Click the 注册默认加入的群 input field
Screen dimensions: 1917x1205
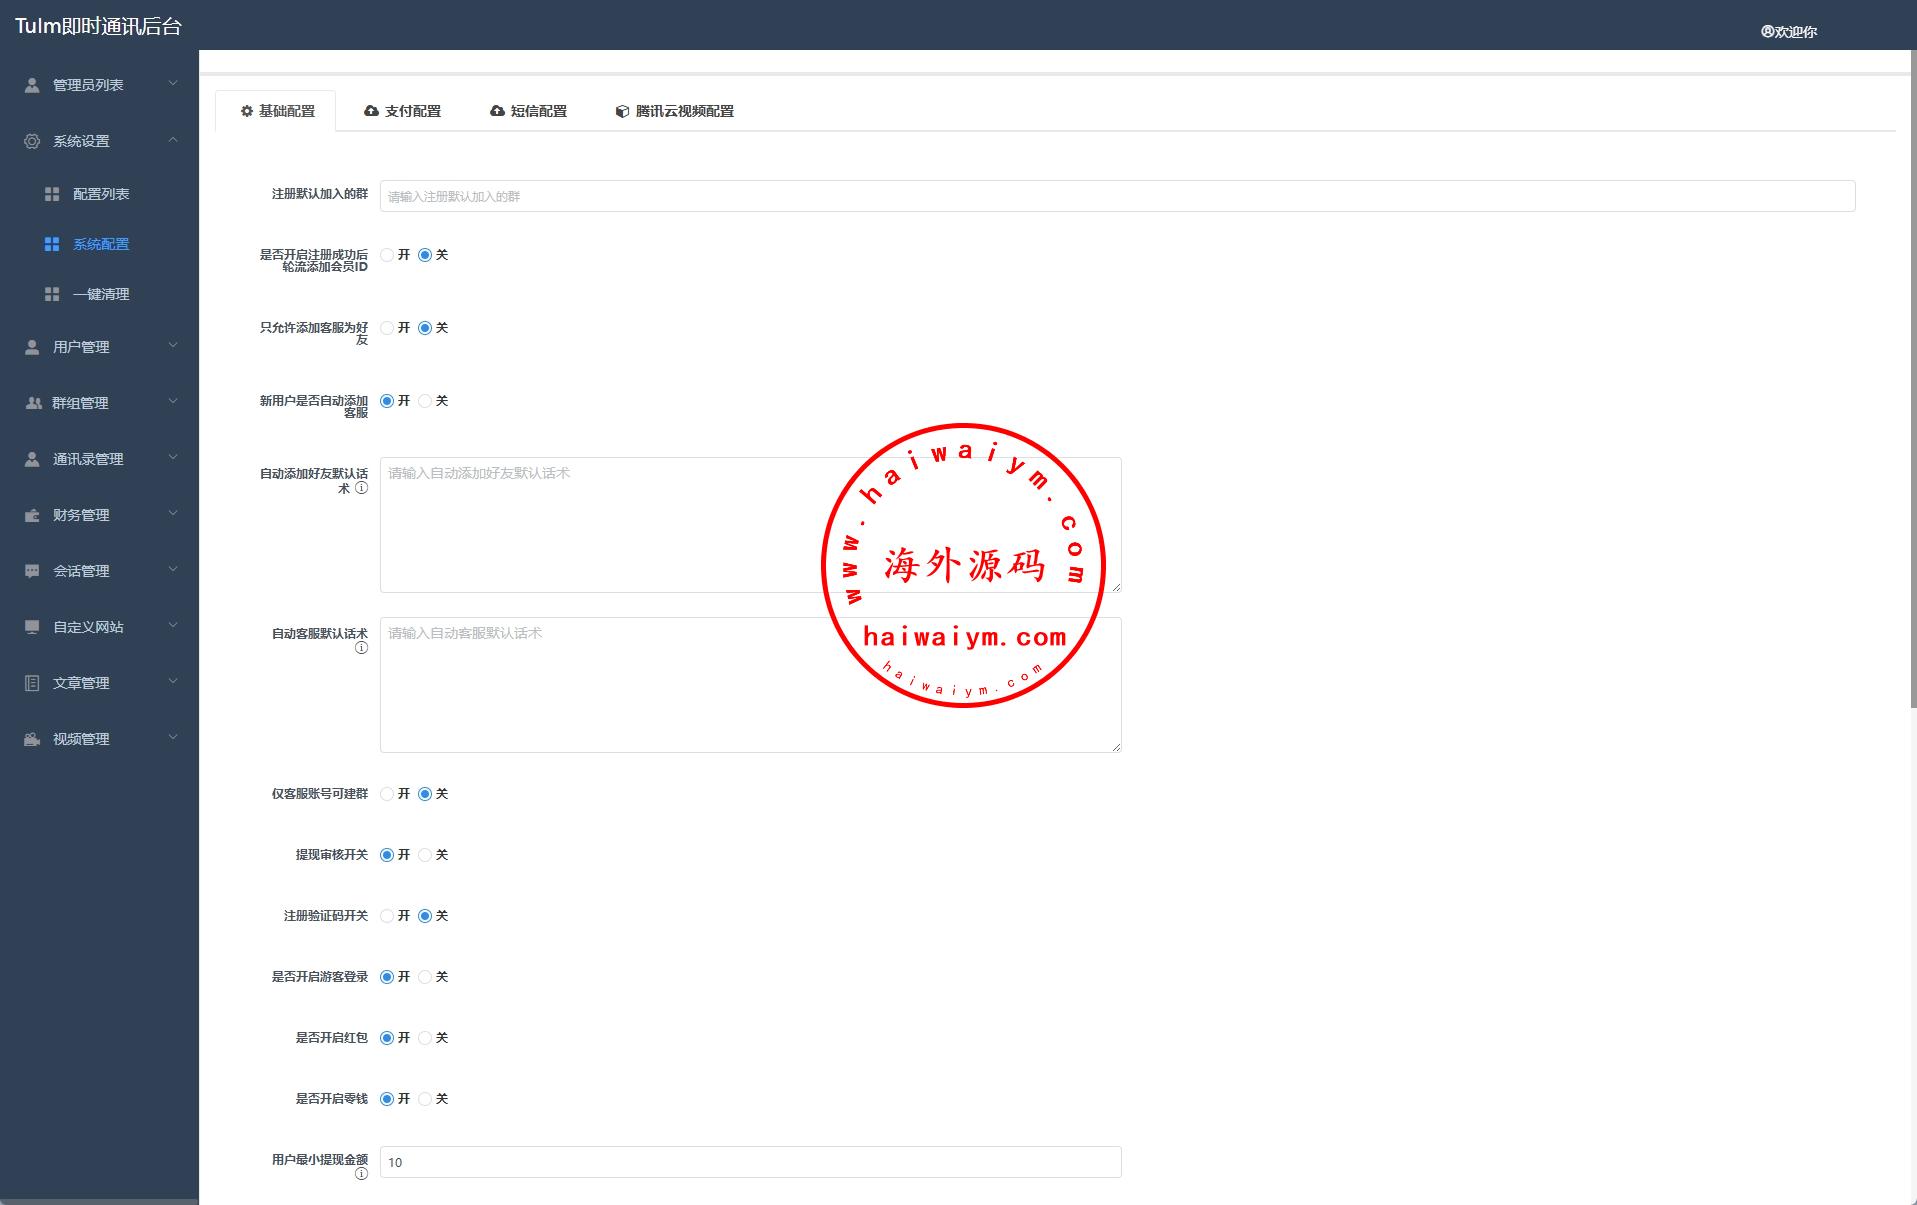pos(1116,196)
